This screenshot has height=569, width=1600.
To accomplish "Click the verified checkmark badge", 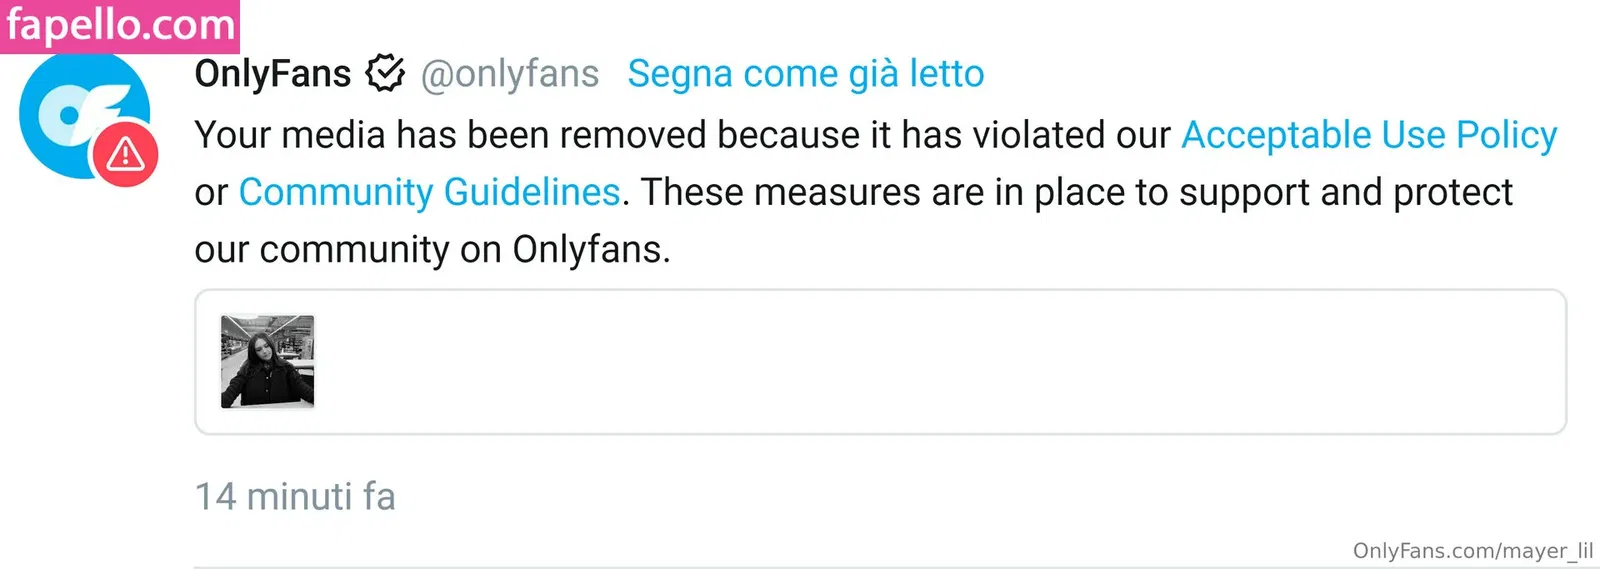I will tap(385, 73).
